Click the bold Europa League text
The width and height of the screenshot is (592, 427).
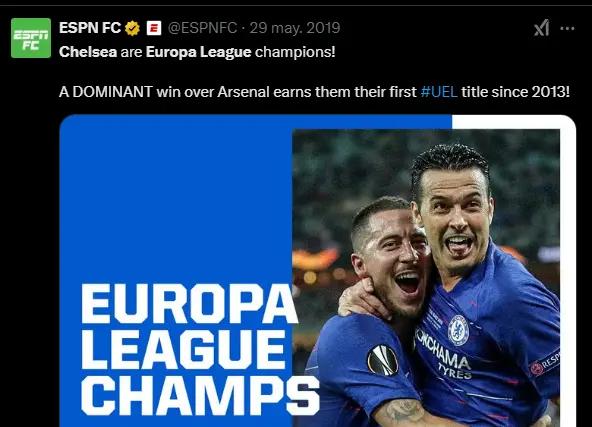tap(199, 52)
